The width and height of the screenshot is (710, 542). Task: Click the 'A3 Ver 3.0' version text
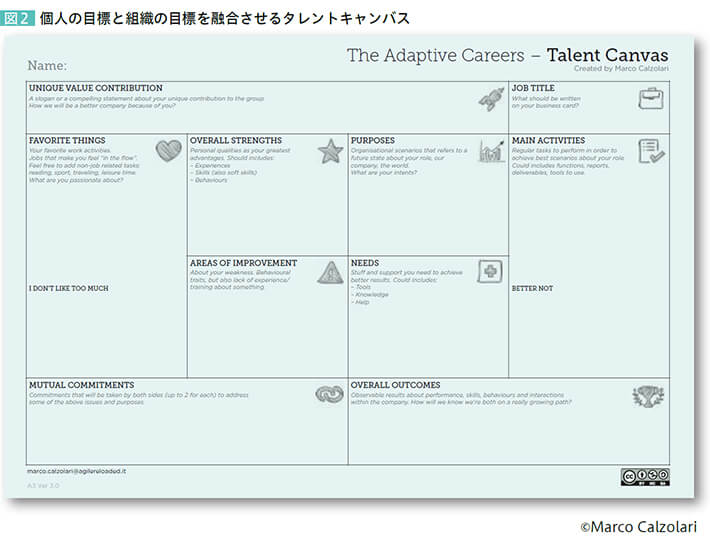[x=43, y=486]
